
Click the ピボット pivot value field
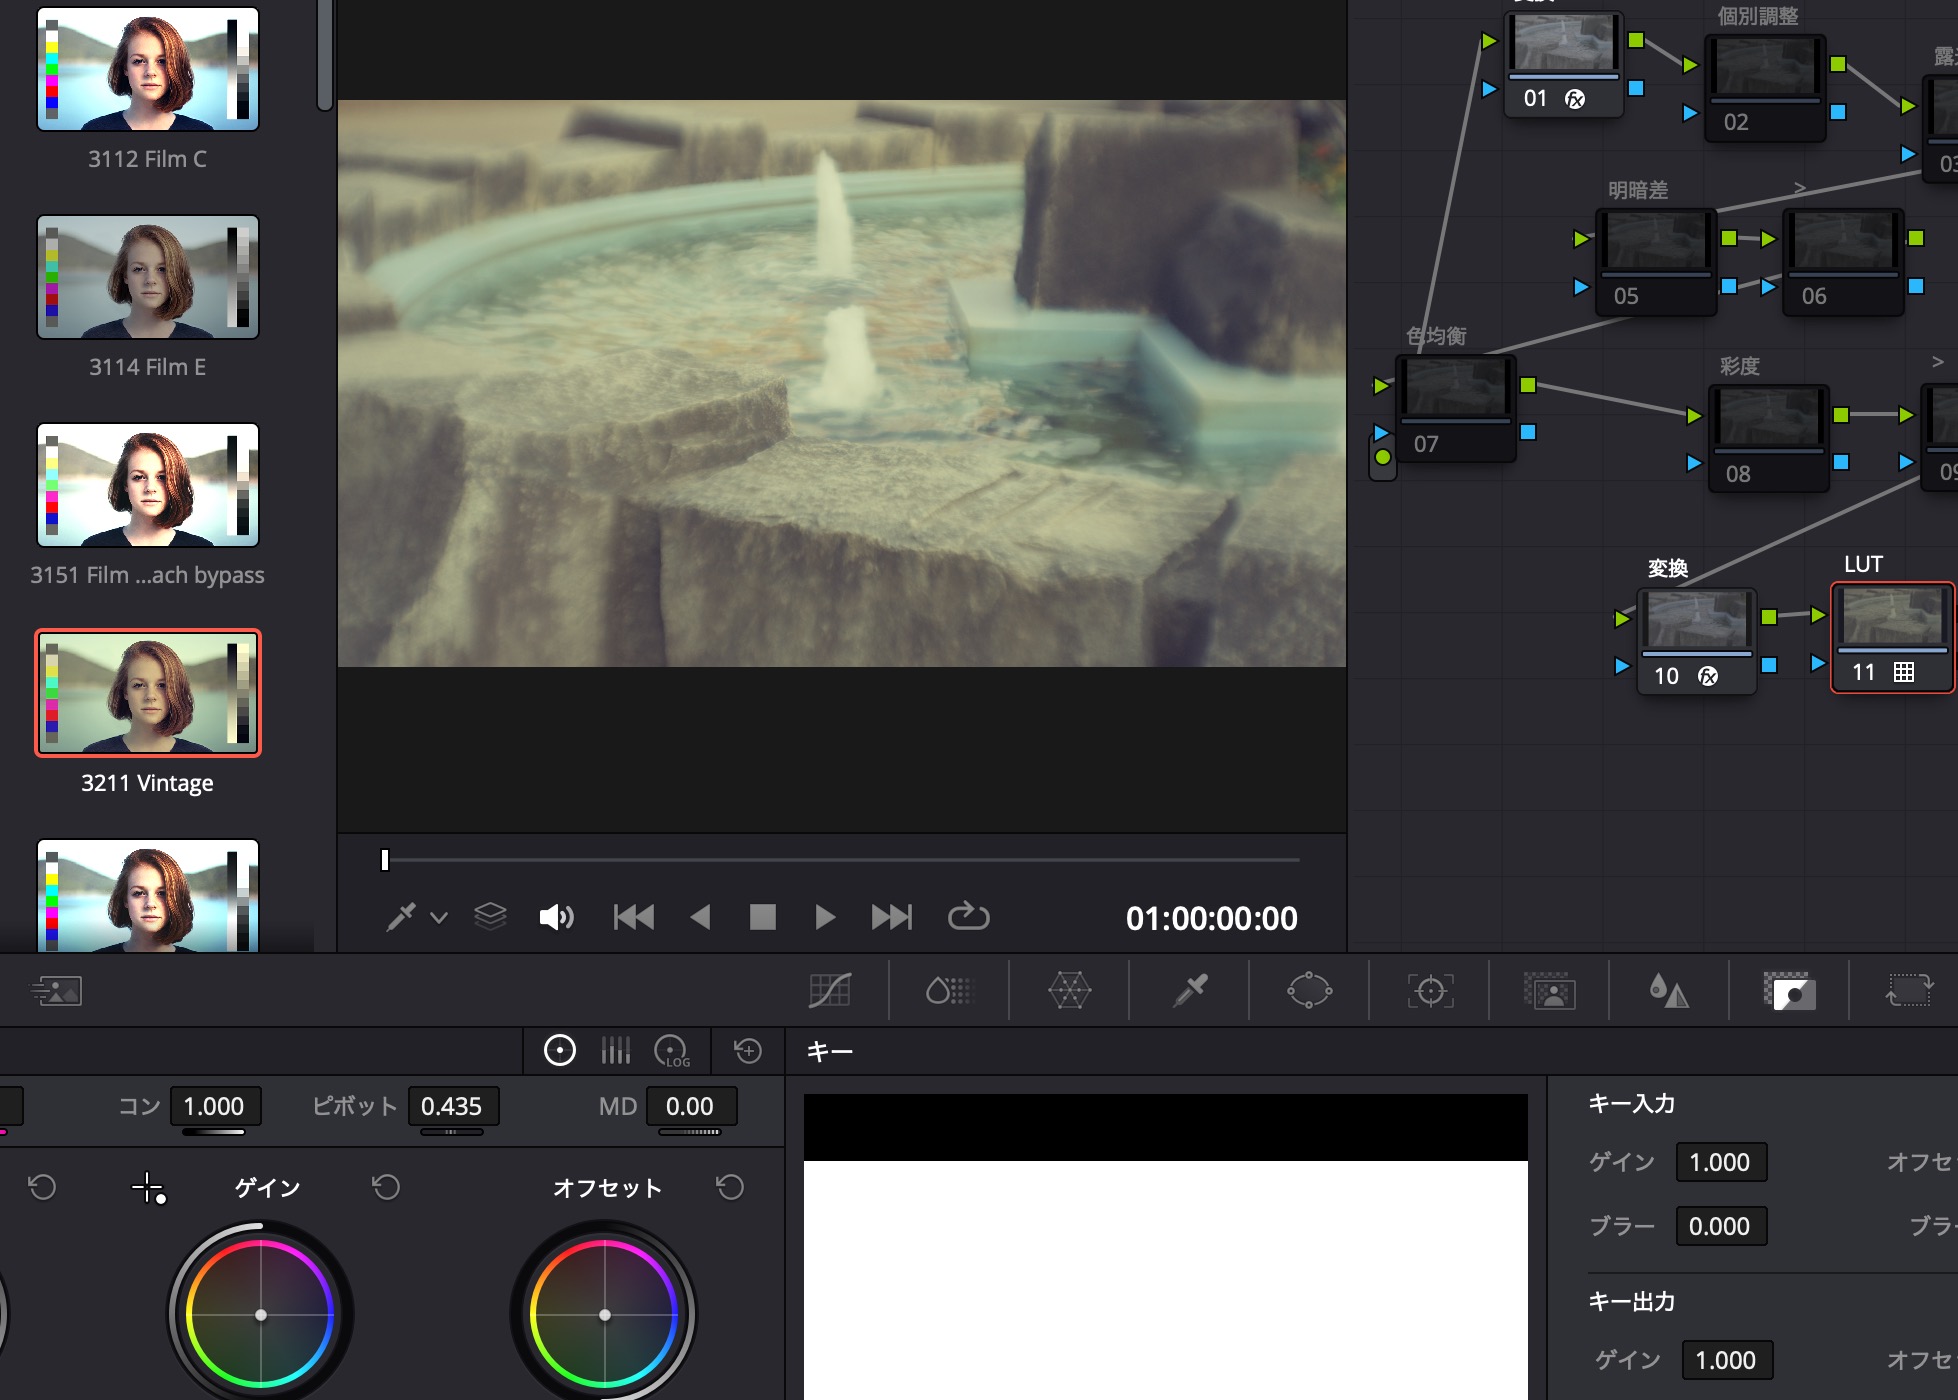click(452, 1106)
